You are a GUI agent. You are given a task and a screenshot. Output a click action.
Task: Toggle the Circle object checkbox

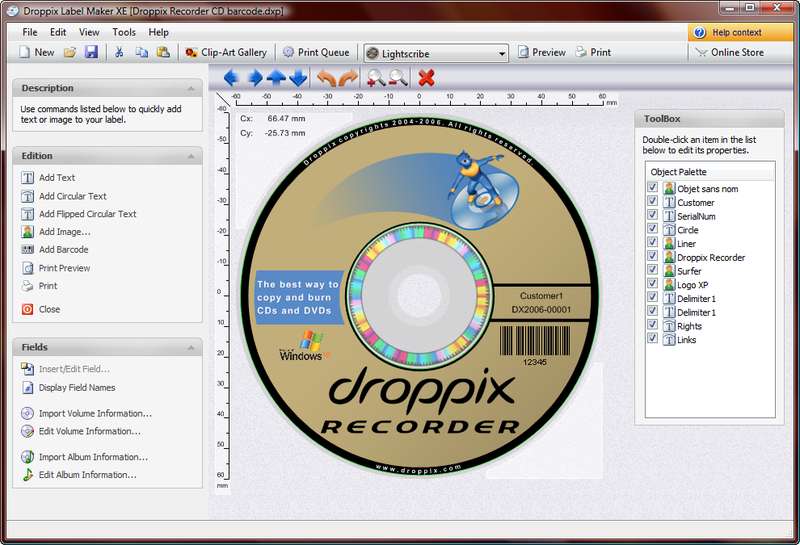[652, 228]
